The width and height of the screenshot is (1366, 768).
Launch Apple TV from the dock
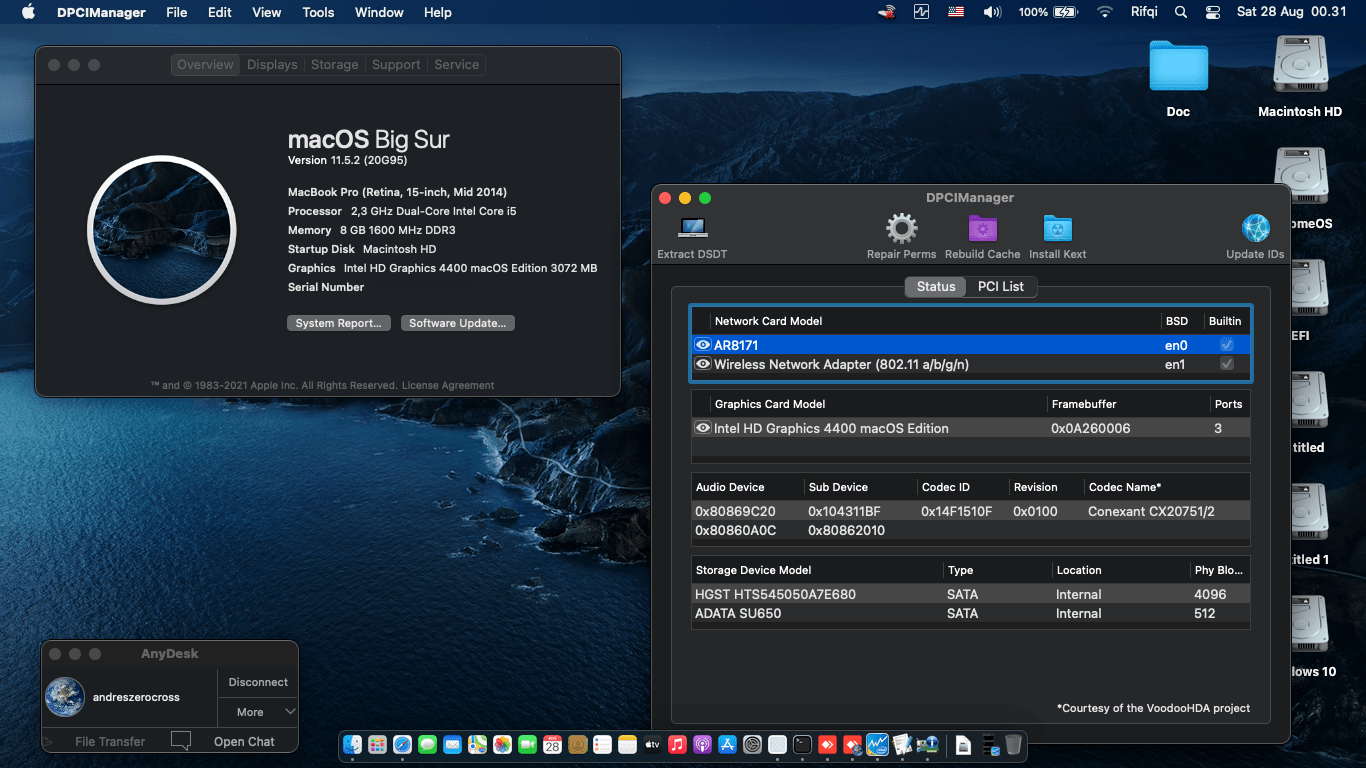(x=652, y=744)
